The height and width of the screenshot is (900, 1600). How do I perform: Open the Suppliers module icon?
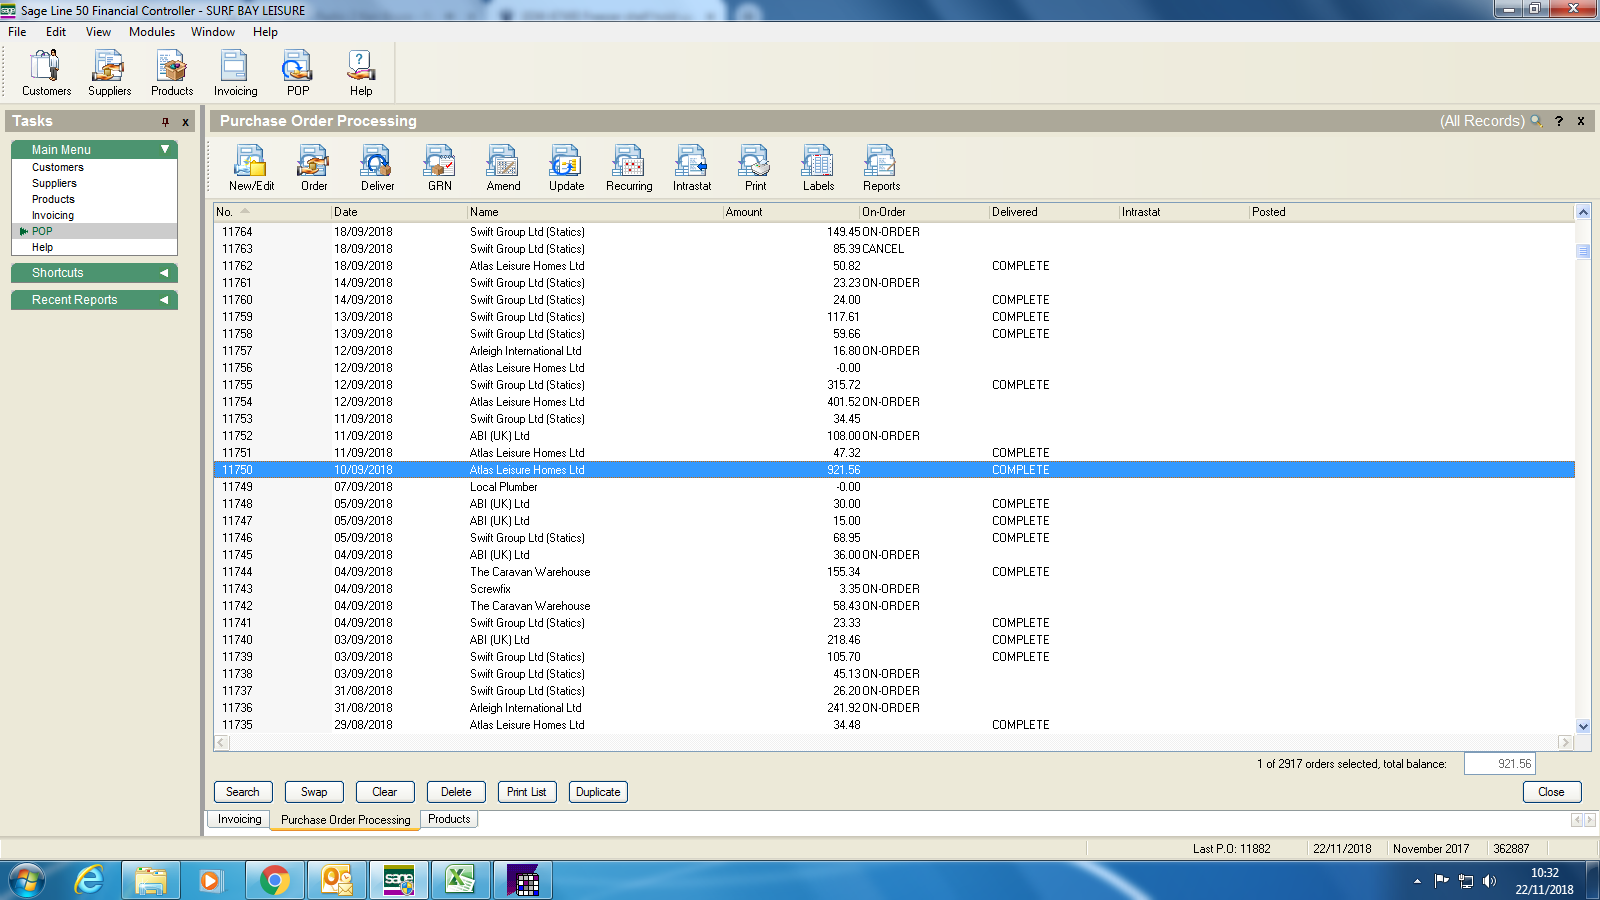tap(109, 73)
